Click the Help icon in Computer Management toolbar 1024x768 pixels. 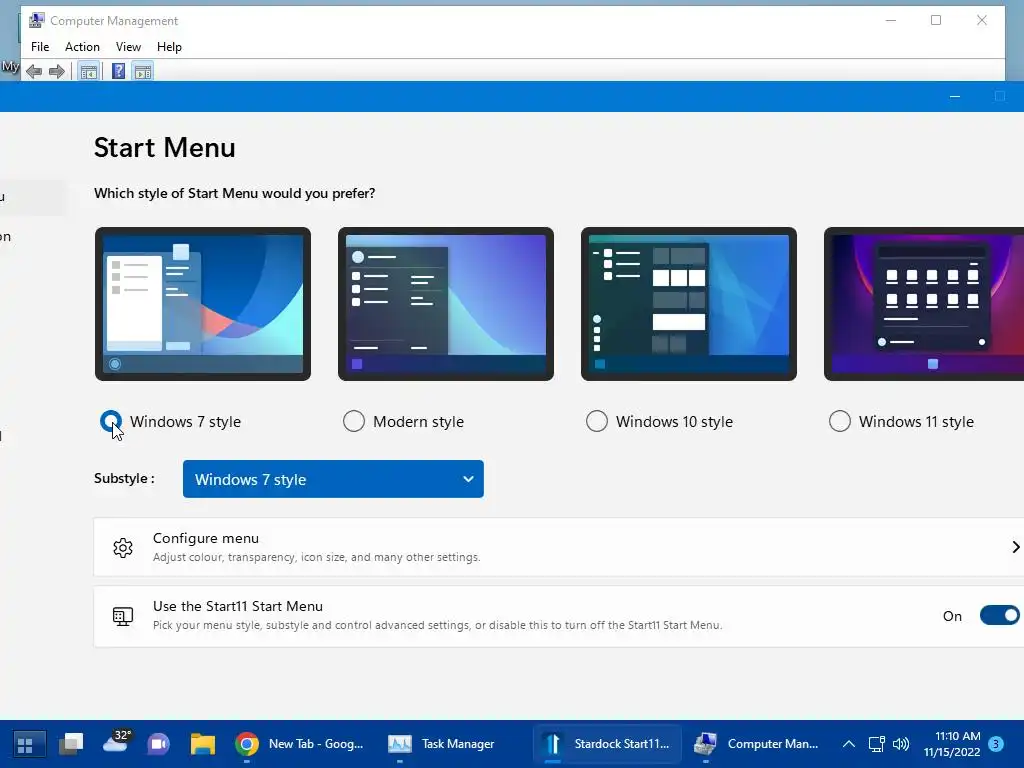click(x=118, y=71)
